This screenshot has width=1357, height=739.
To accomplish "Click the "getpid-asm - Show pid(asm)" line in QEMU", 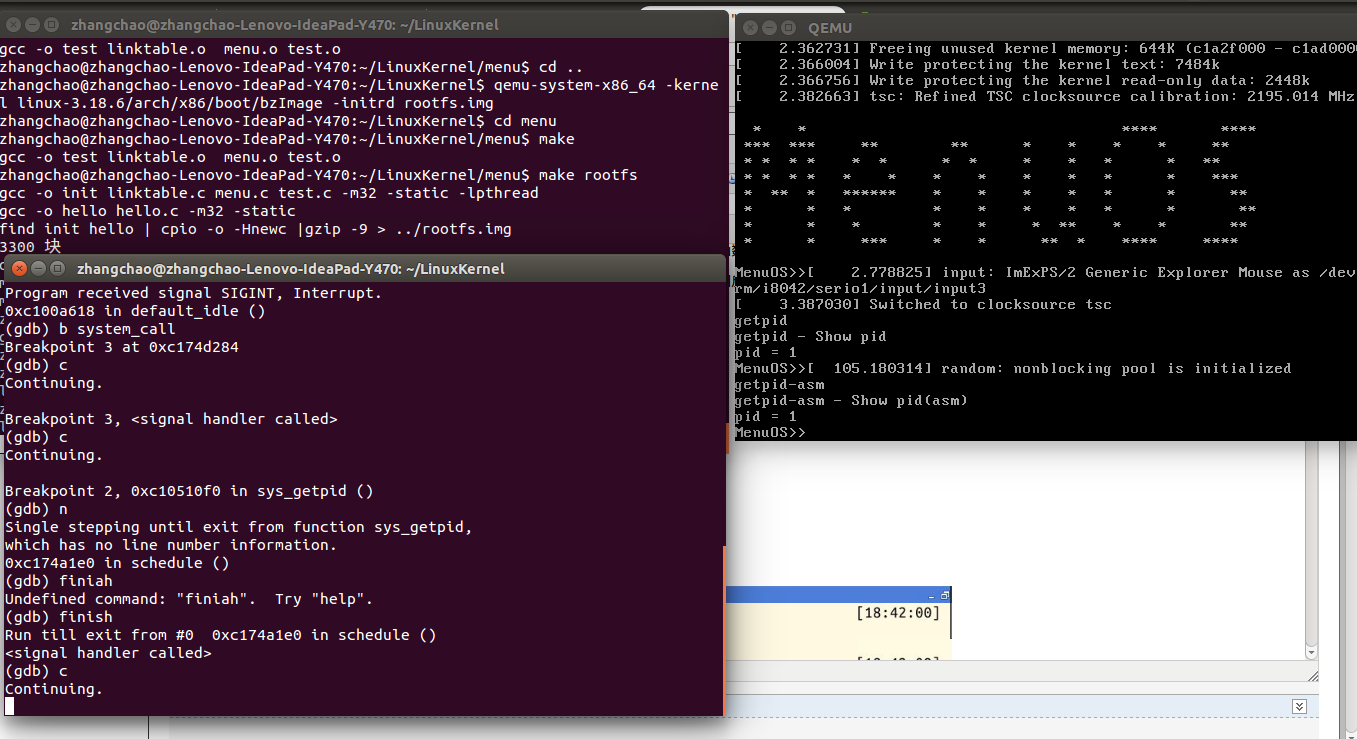I will click(x=851, y=400).
